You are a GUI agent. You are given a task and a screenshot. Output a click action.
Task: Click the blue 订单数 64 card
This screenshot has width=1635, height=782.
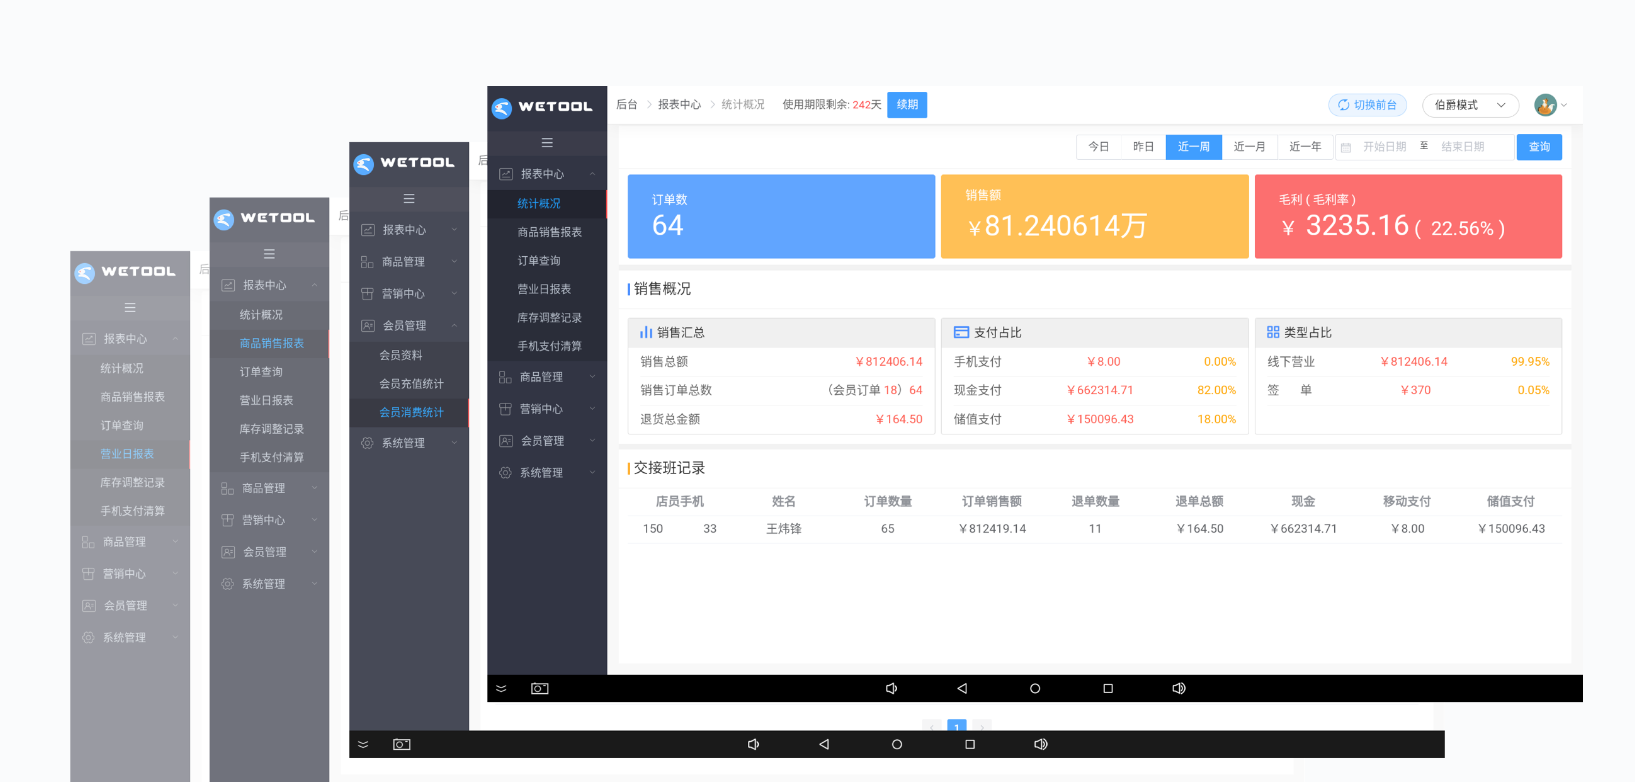point(781,217)
